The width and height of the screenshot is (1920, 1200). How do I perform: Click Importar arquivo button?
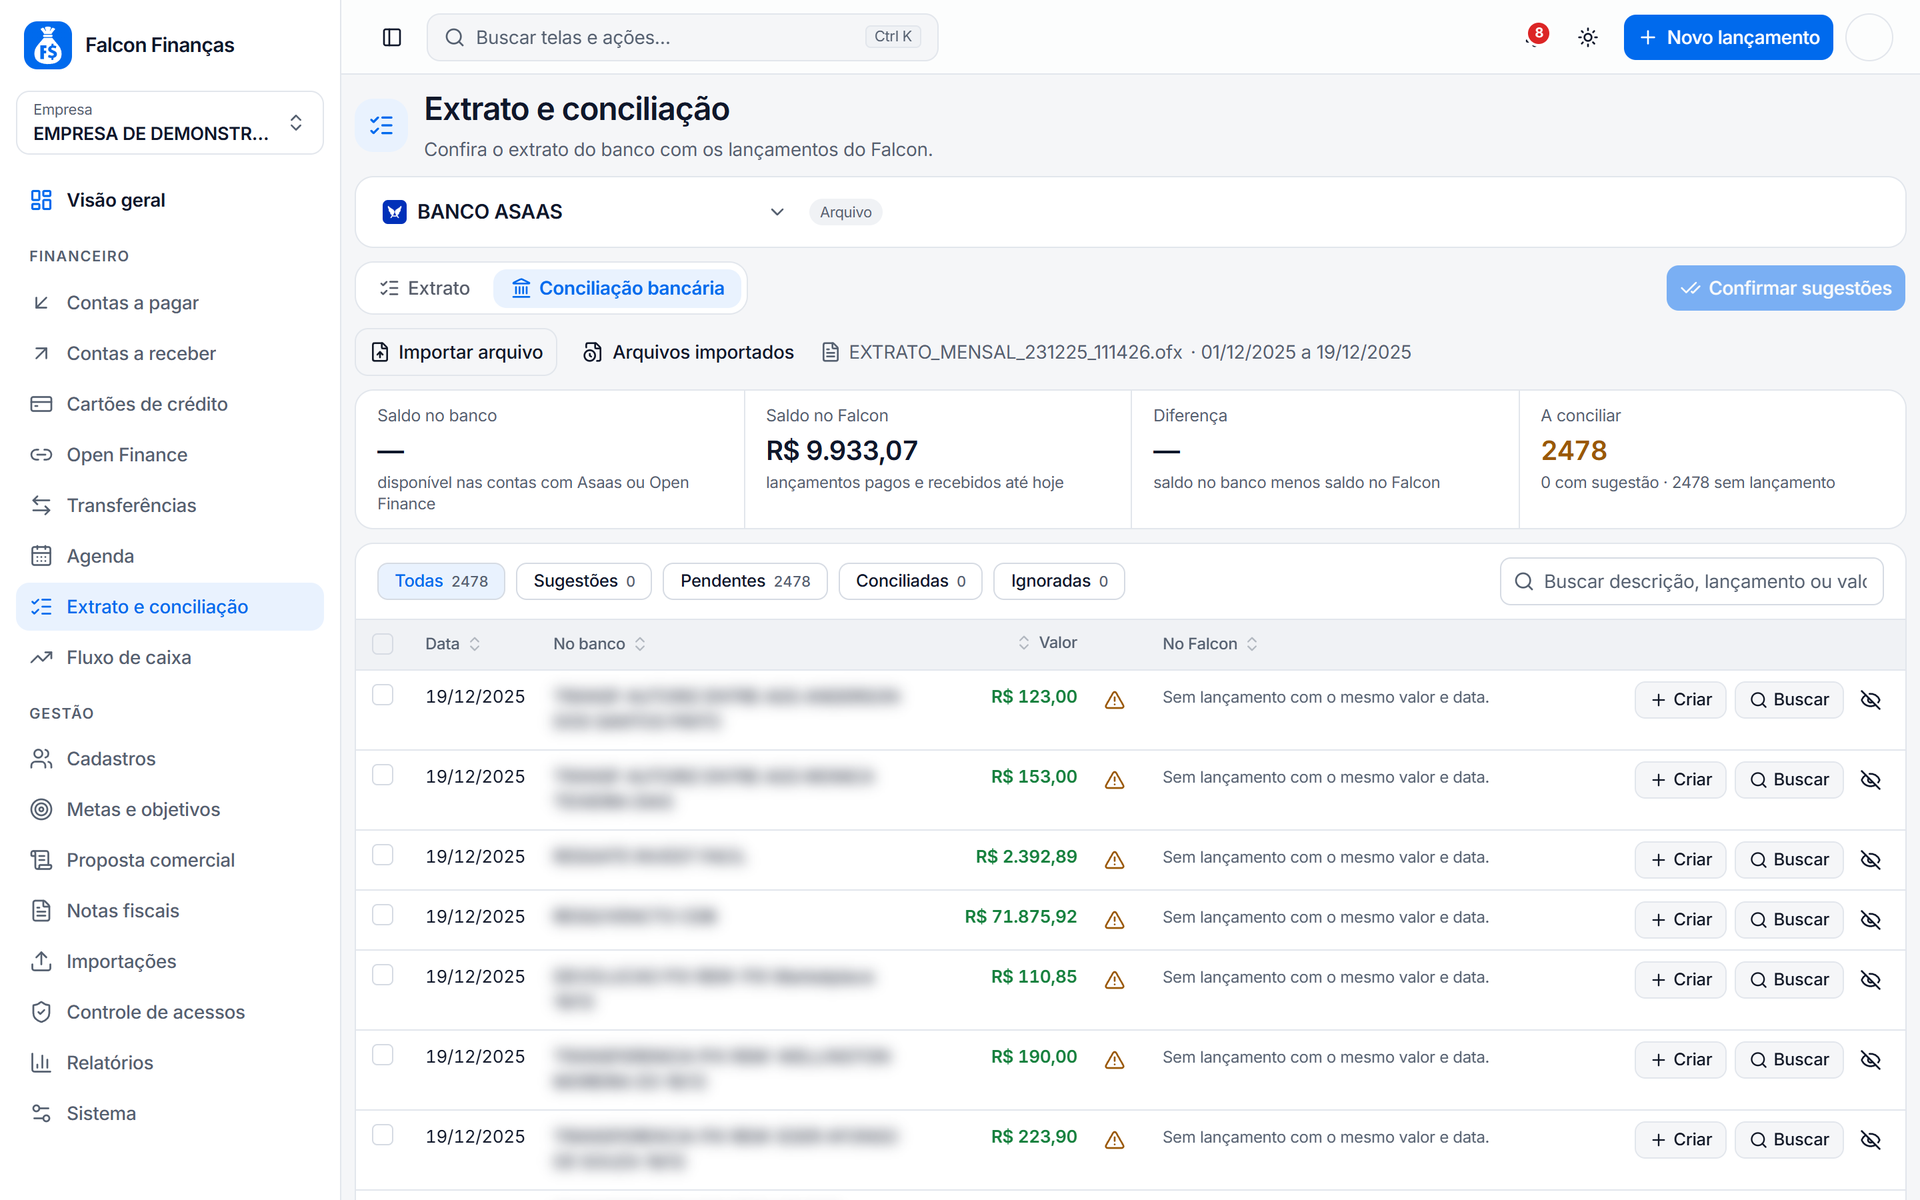click(457, 352)
